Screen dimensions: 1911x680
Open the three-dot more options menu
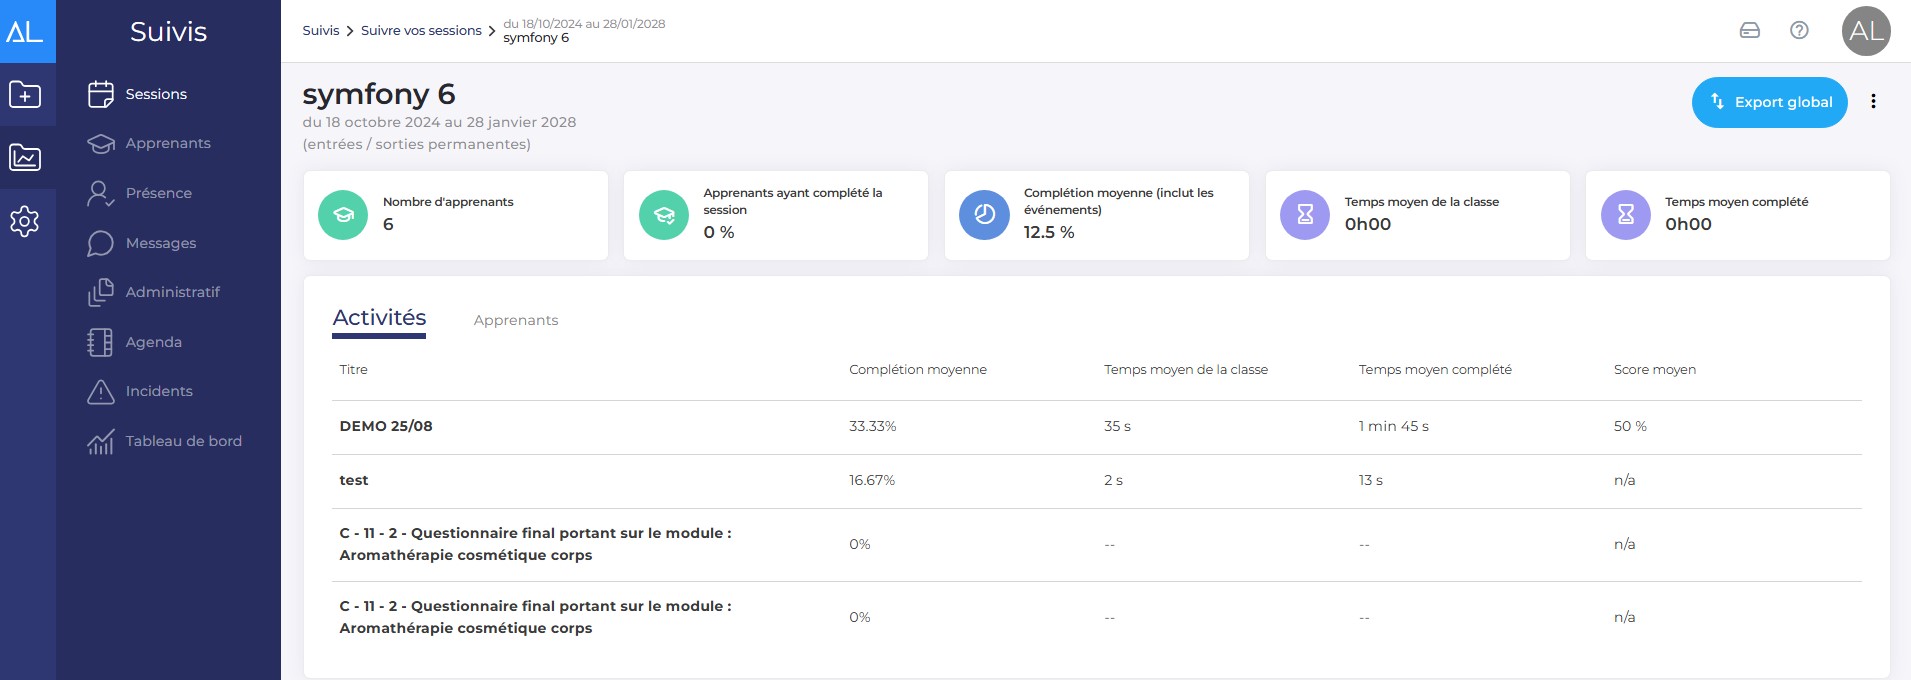(1873, 101)
